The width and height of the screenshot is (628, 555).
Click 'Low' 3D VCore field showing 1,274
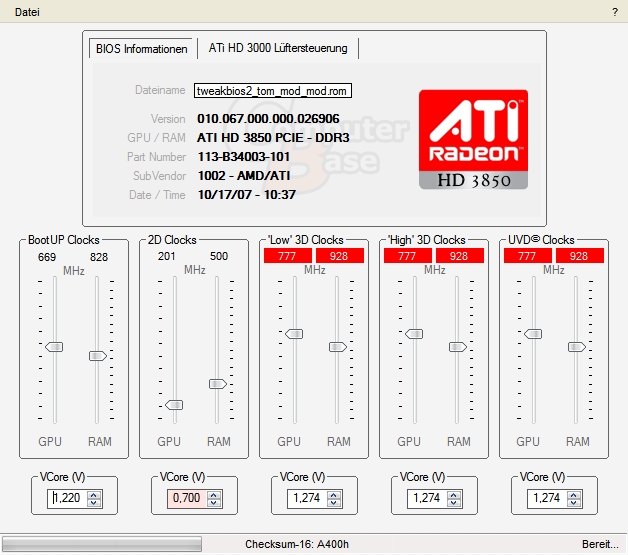click(307, 499)
